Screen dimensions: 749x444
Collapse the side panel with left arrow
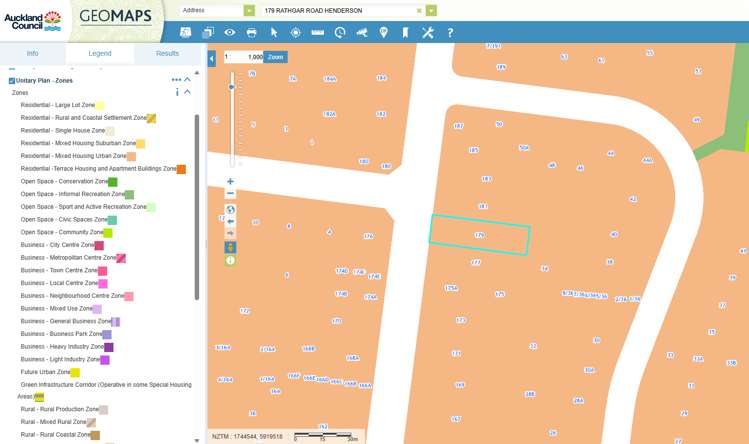point(212,59)
